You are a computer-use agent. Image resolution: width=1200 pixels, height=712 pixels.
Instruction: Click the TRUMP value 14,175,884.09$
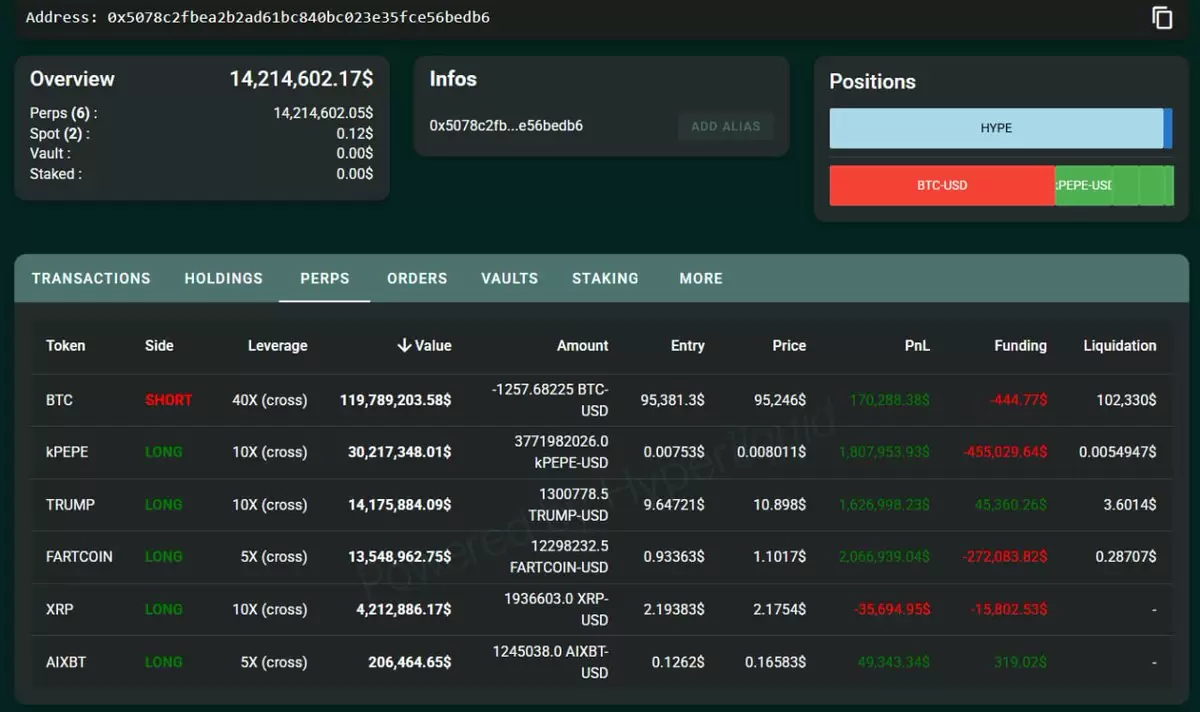click(x=399, y=505)
